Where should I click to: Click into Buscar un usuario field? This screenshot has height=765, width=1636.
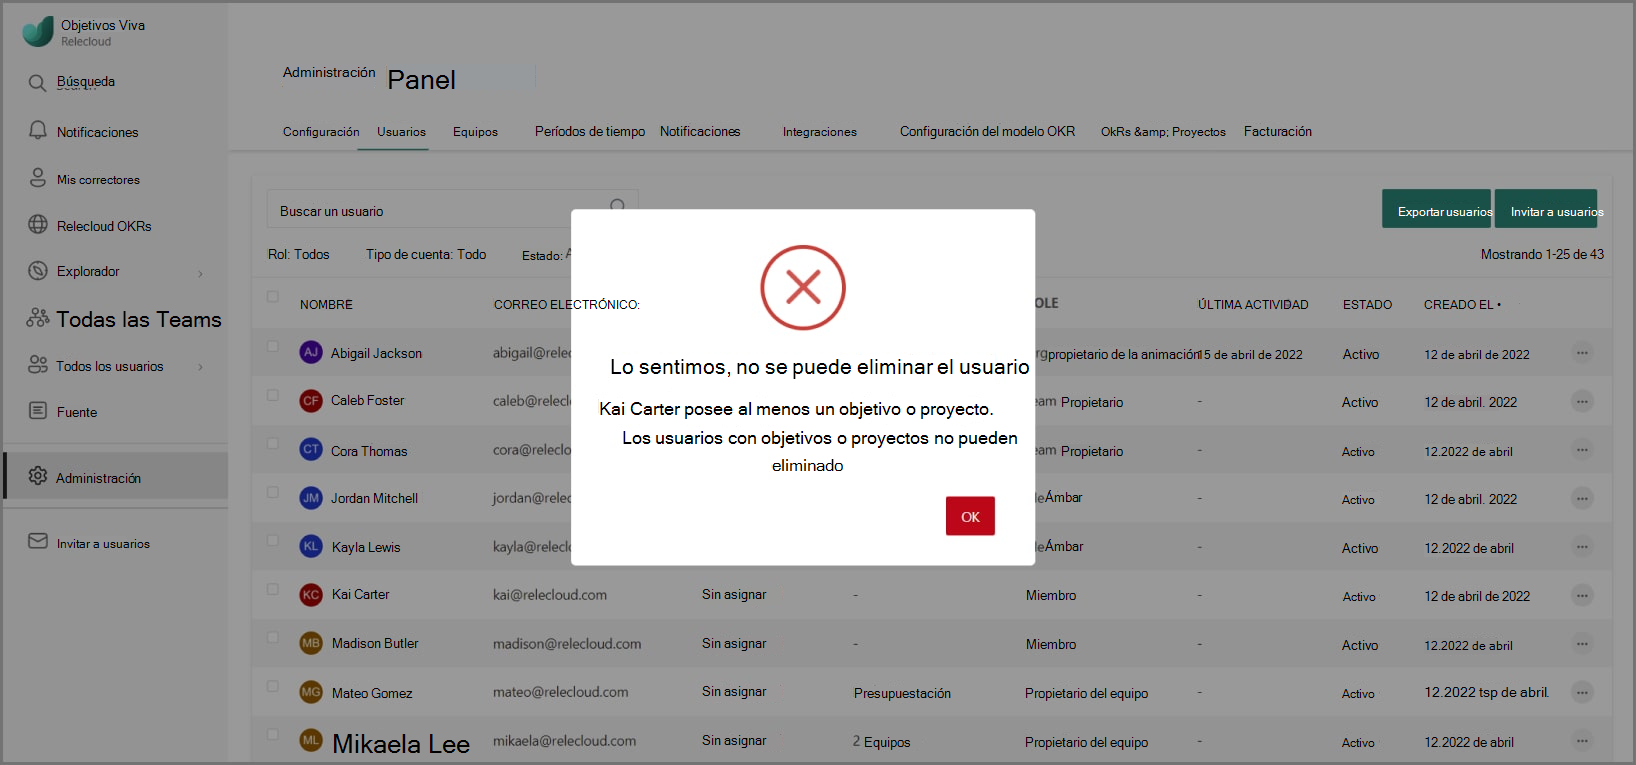point(452,209)
